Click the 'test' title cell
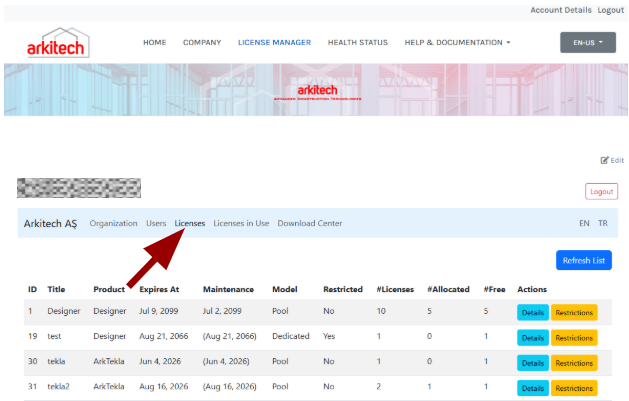Image resolution: width=629 pixels, height=401 pixels. pyautogui.click(x=54, y=336)
